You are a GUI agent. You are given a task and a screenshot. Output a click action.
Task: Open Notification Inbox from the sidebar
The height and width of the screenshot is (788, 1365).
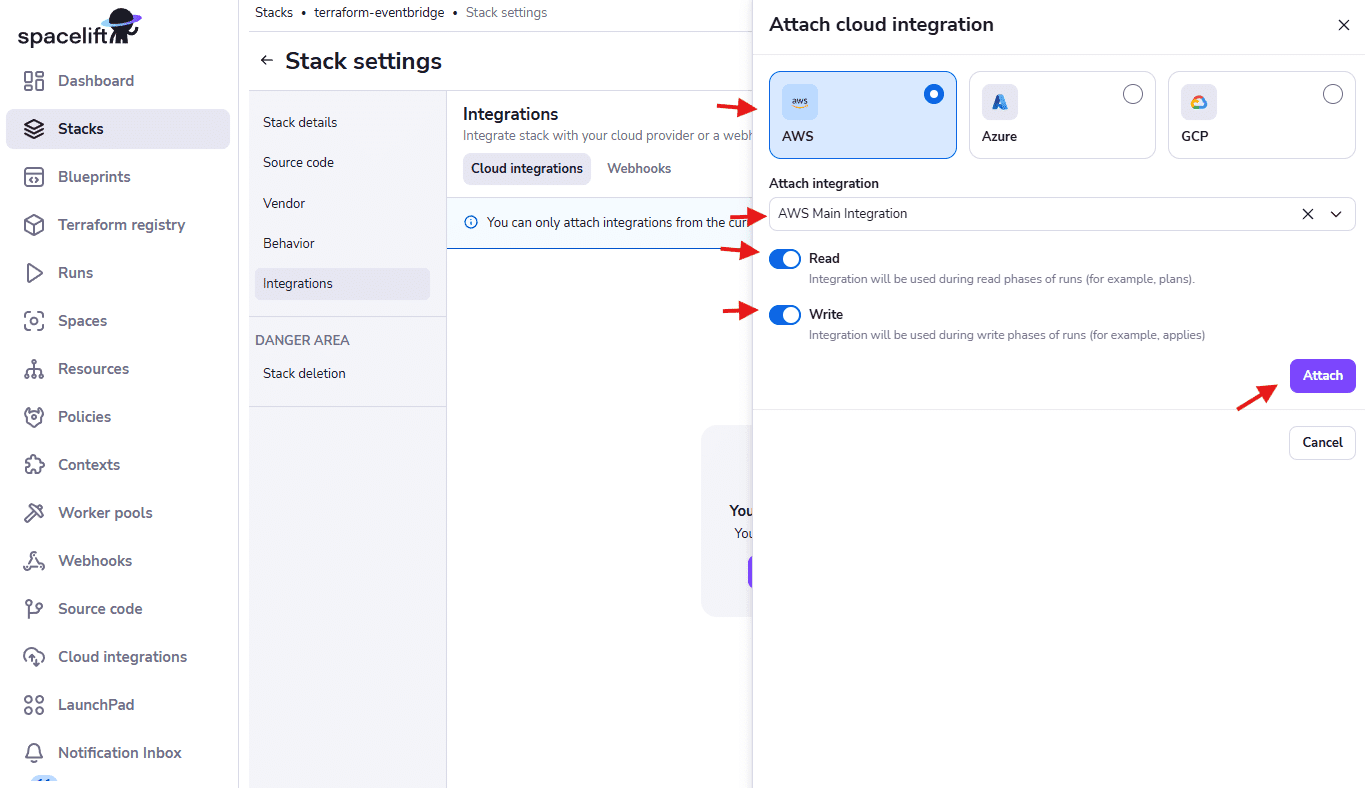[118, 753]
